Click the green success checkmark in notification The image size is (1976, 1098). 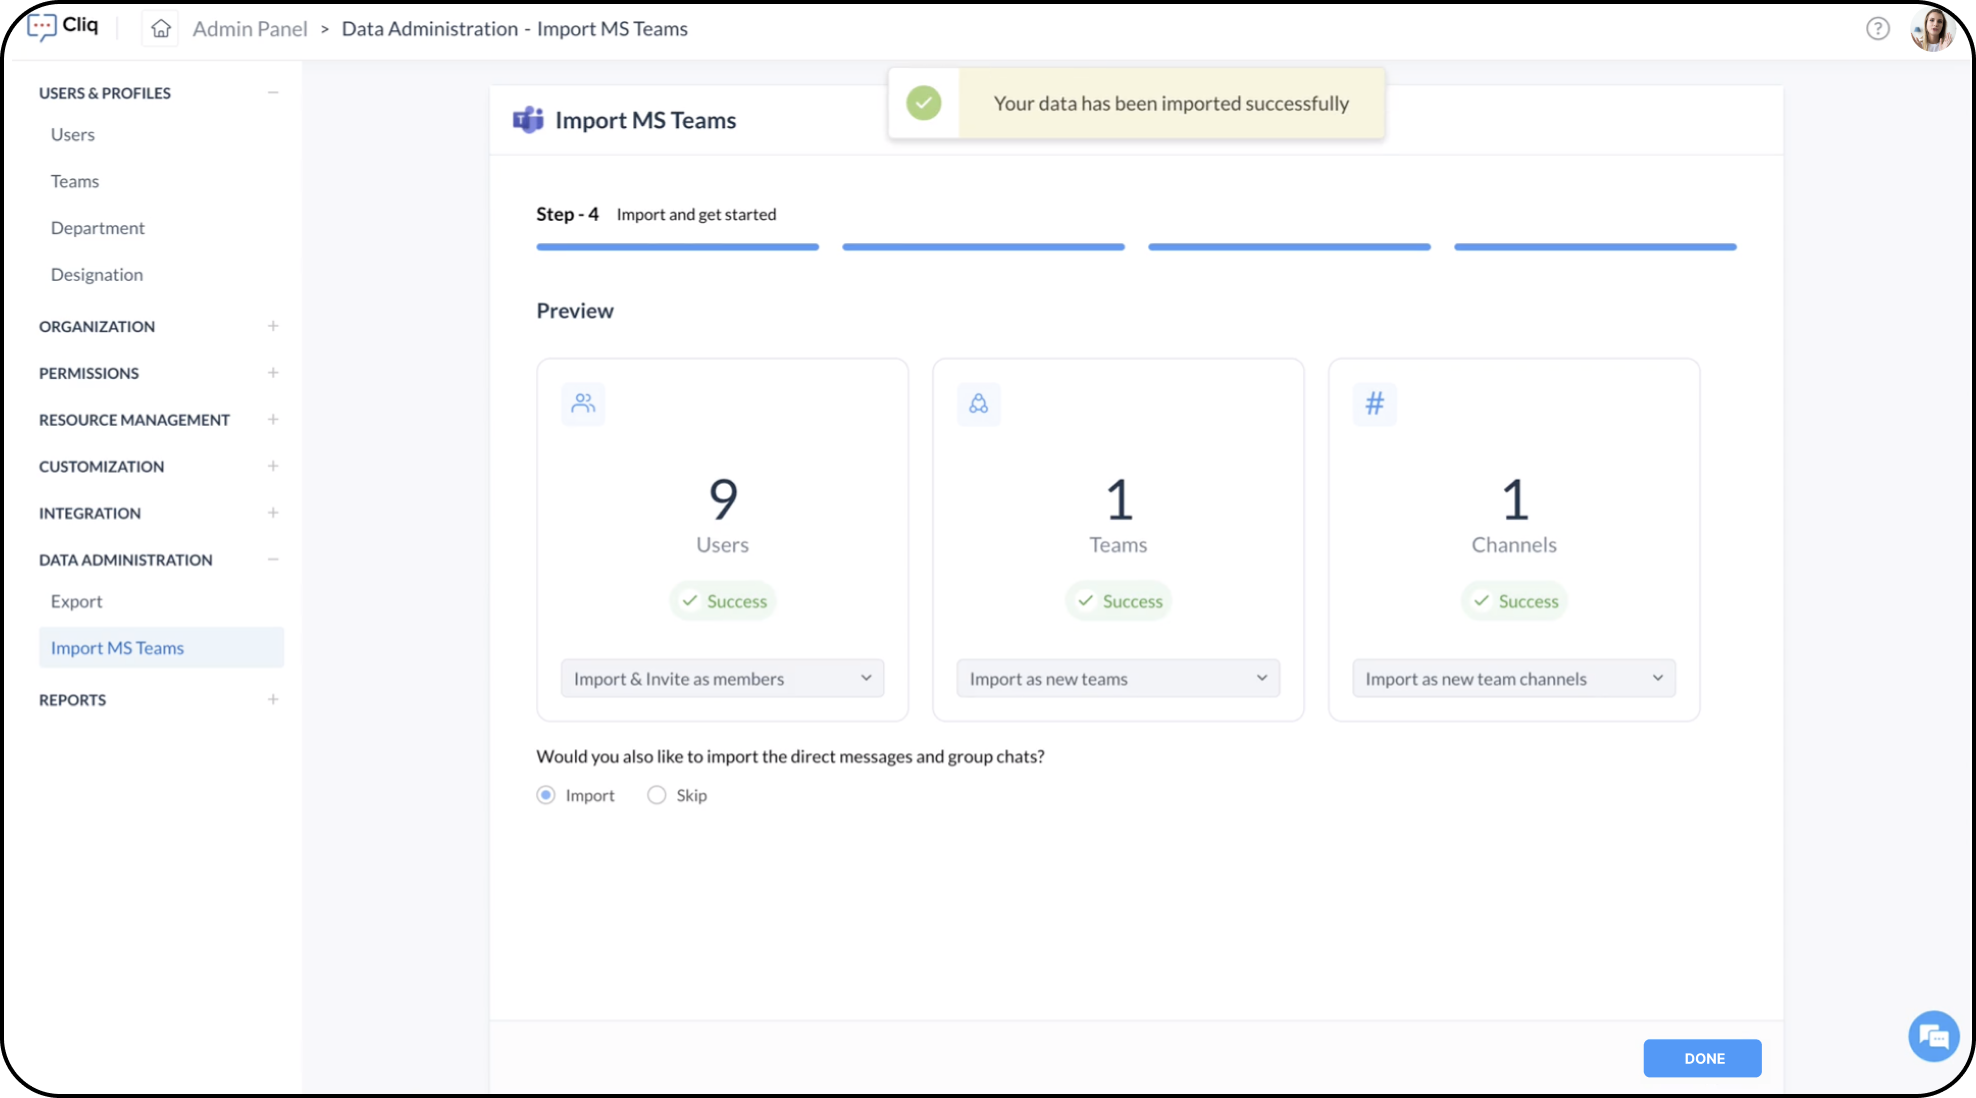click(x=924, y=103)
